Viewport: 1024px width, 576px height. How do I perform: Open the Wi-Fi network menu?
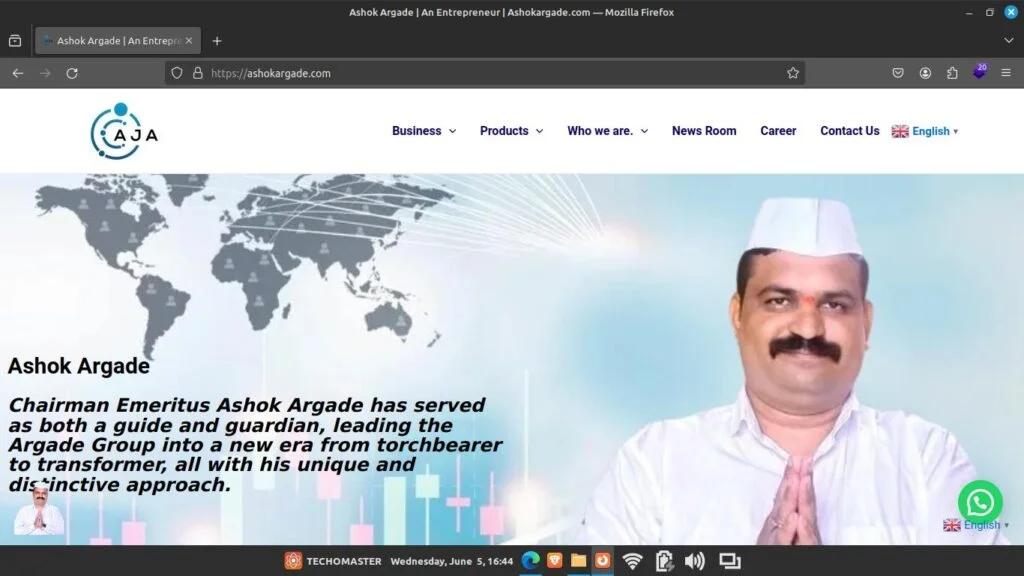632,561
